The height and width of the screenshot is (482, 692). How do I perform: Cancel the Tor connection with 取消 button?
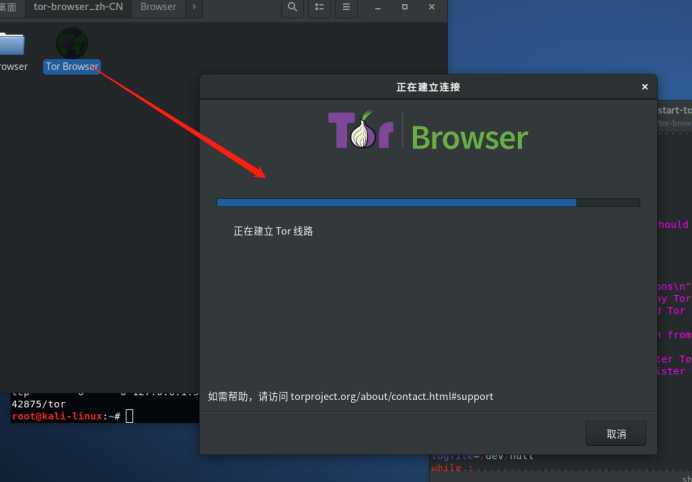point(616,433)
